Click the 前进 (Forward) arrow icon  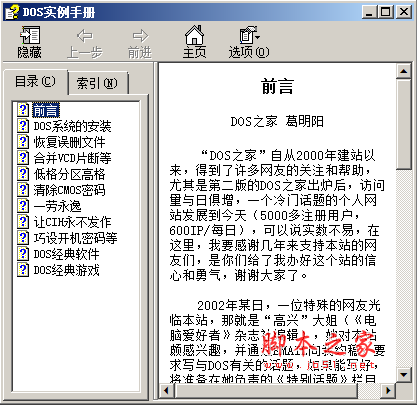[140, 36]
